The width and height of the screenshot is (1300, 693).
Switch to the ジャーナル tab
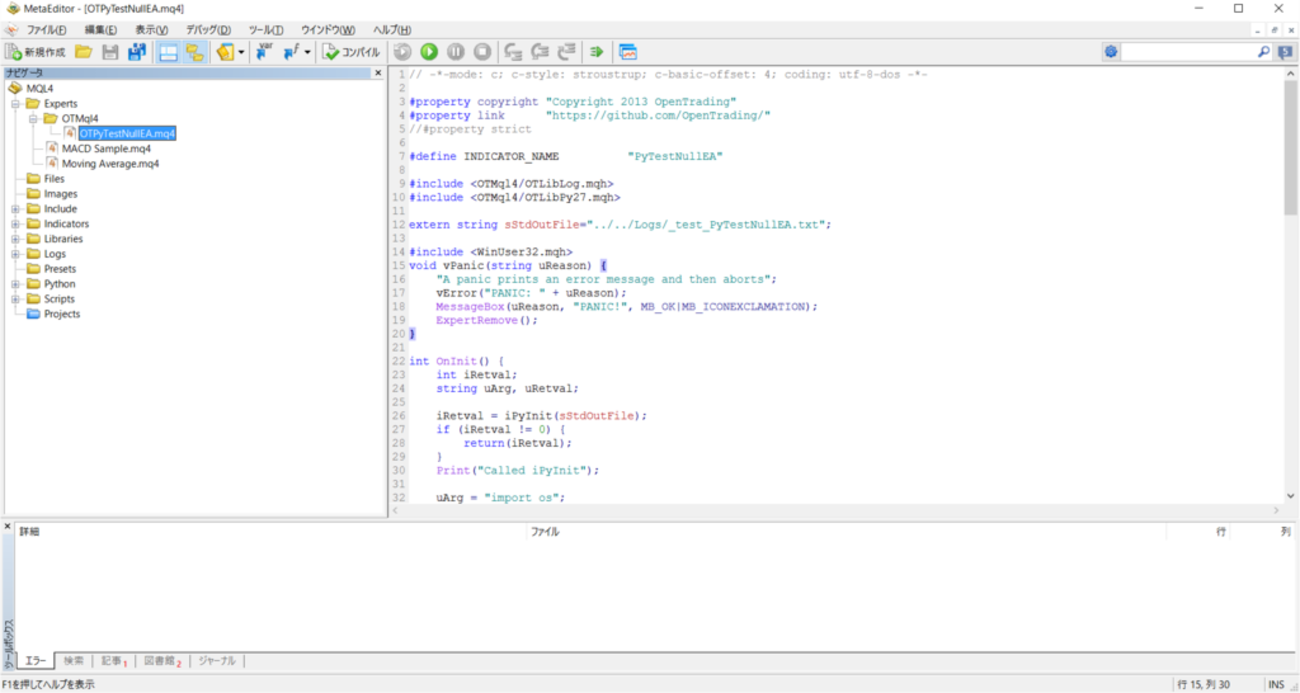pyautogui.click(x=216, y=660)
